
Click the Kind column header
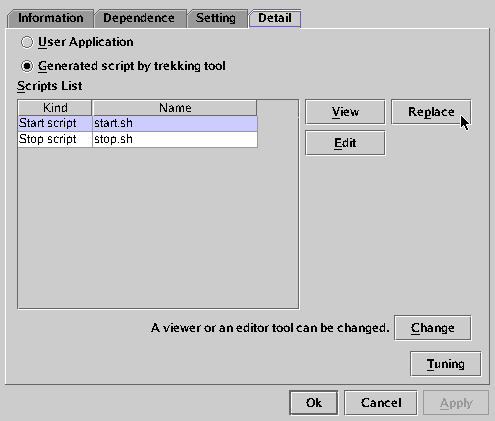coord(55,108)
